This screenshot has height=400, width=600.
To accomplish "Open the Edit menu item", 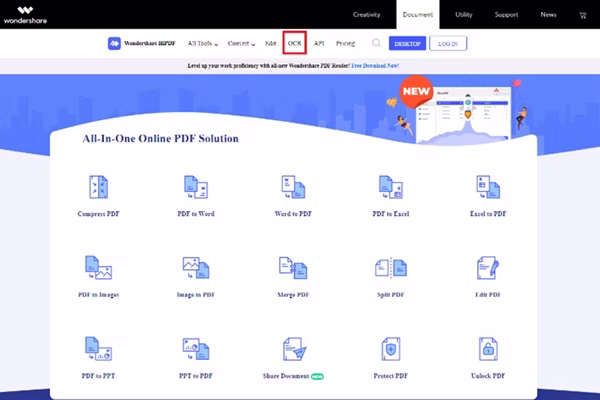I will coord(271,43).
